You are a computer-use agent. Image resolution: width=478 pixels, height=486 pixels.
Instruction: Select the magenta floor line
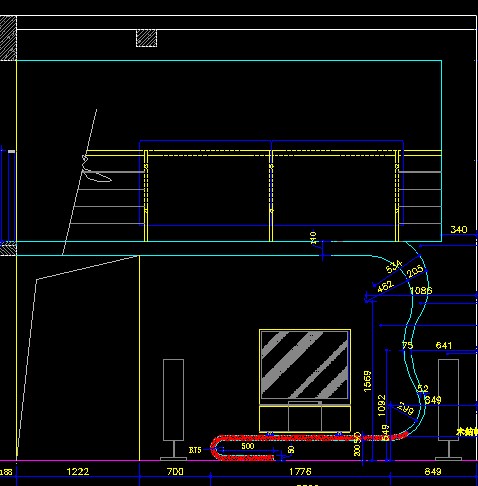239,461
